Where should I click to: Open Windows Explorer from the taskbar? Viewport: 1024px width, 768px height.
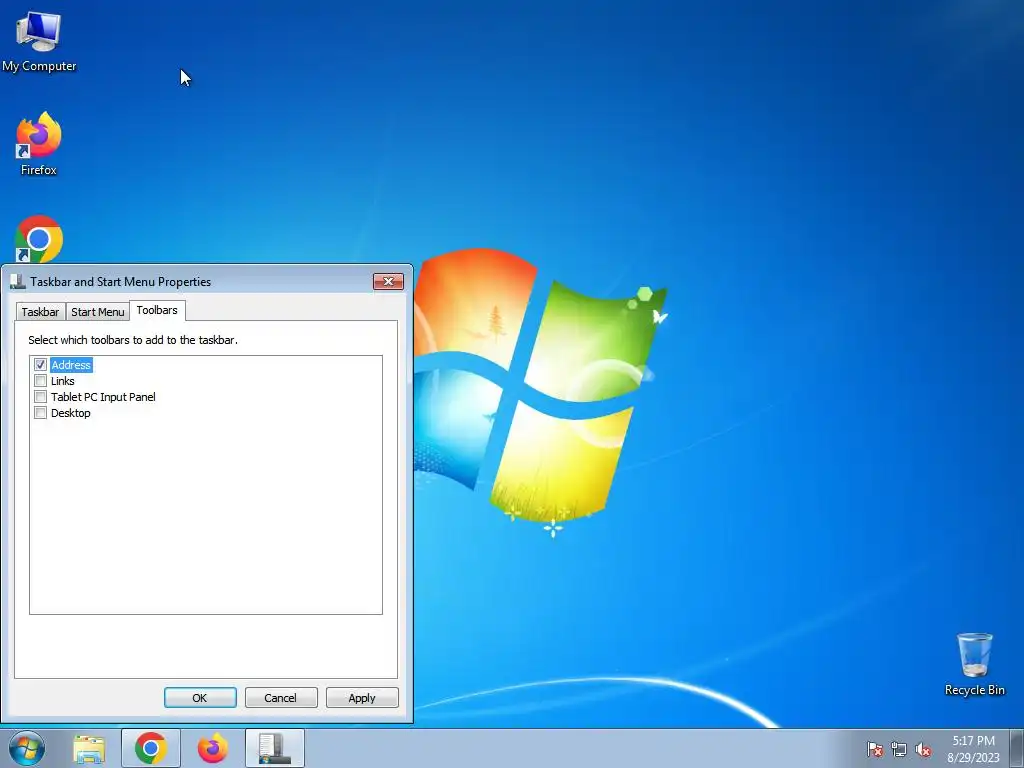[x=89, y=748]
